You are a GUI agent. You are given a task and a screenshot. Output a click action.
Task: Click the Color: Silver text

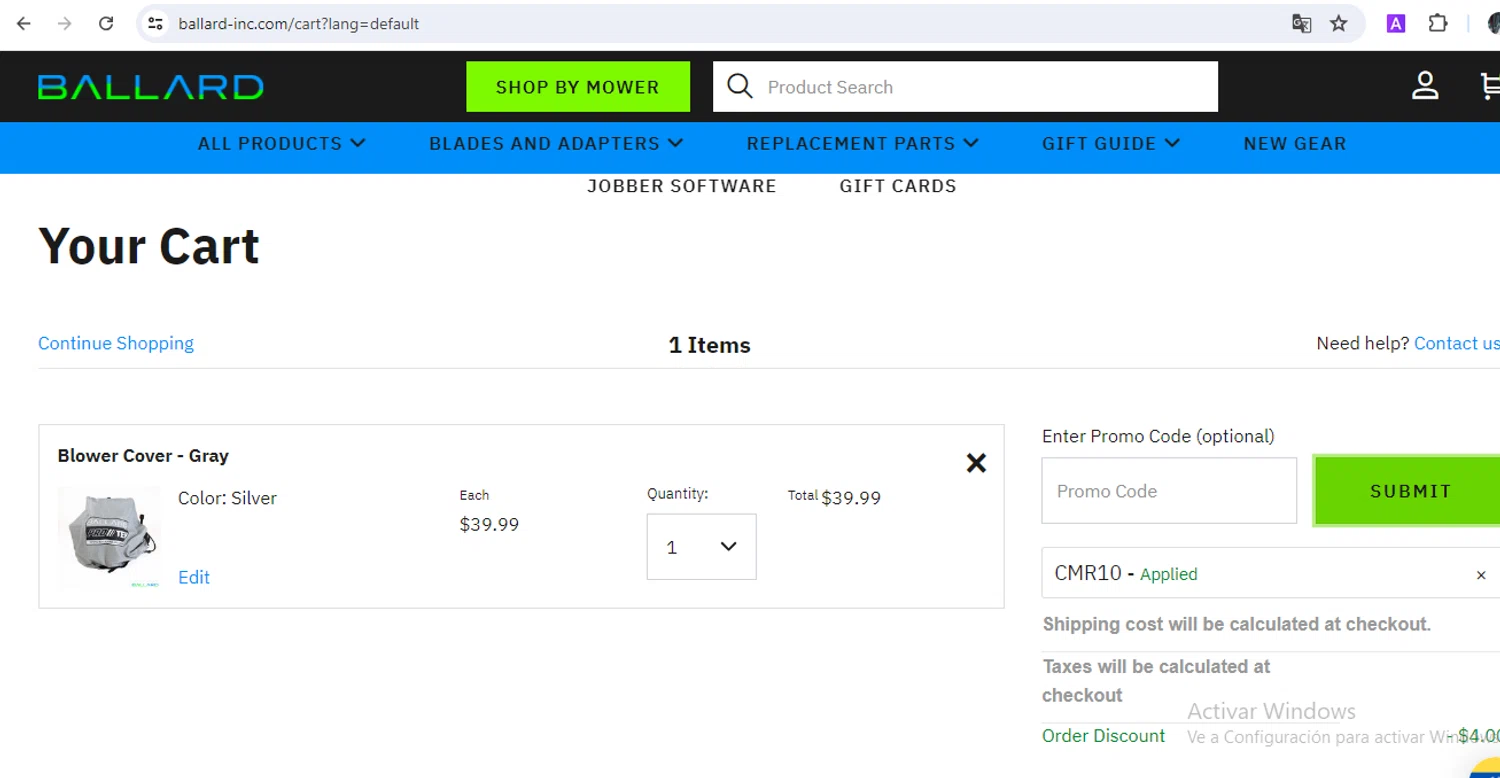pos(227,498)
